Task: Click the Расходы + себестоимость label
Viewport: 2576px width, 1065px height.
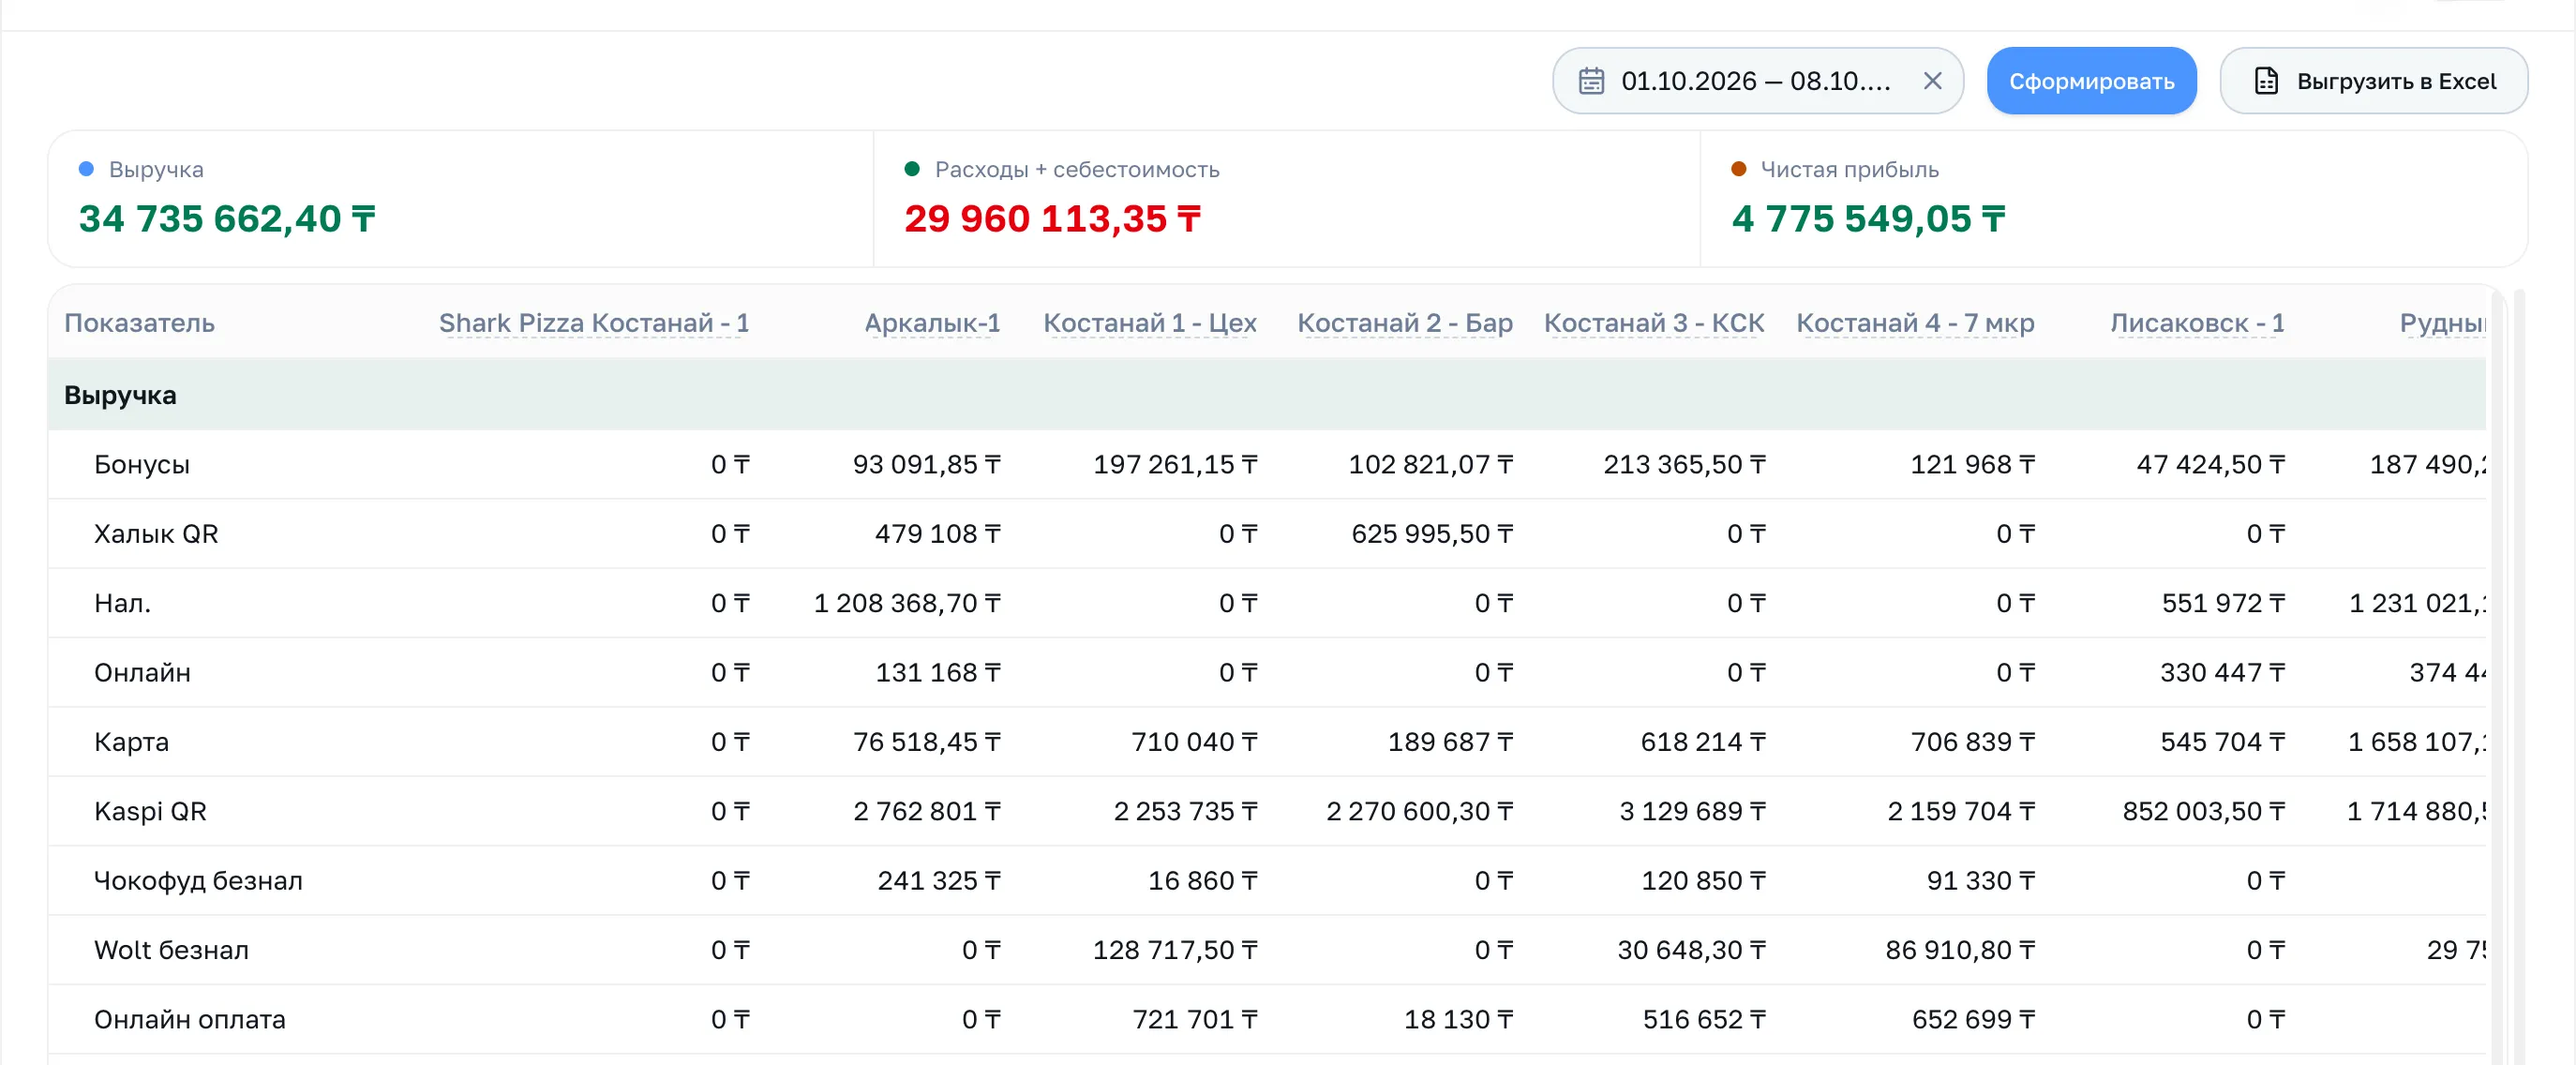Action: [1077, 170]
